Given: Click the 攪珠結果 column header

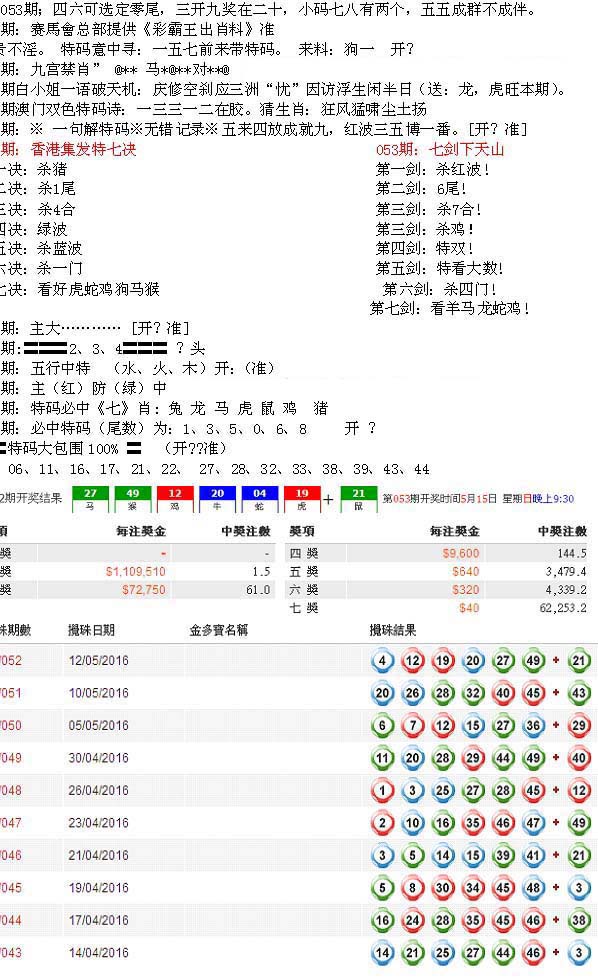Looking at the screenshot, I should [392, 630].
